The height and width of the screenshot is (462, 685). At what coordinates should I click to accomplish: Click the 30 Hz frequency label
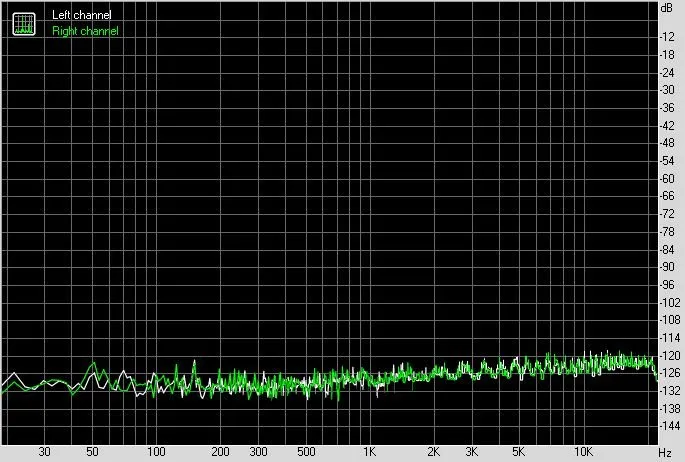click(44, 452)
